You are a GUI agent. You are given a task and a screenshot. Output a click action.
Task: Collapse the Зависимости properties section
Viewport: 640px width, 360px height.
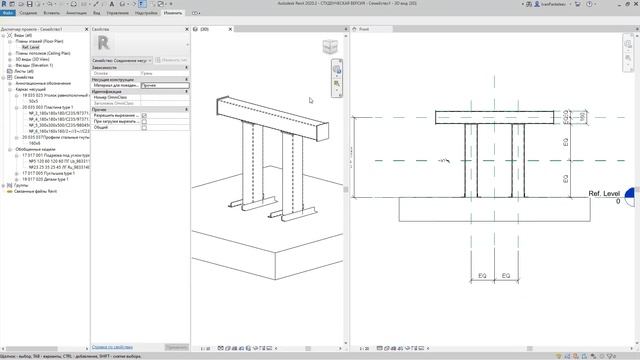187,67
